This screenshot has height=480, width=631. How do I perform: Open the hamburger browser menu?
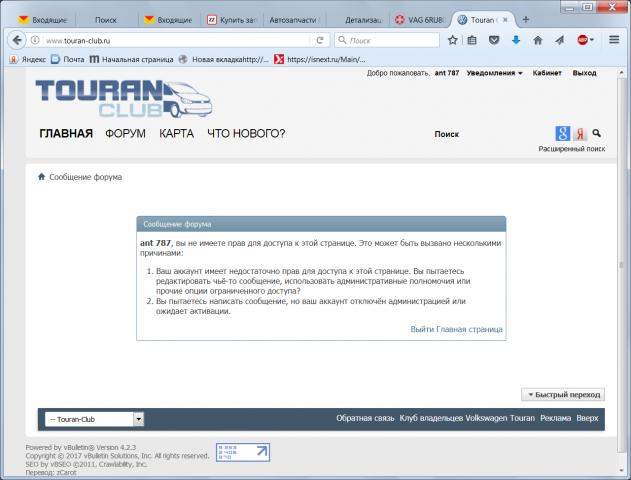click(x=614, y=40)
